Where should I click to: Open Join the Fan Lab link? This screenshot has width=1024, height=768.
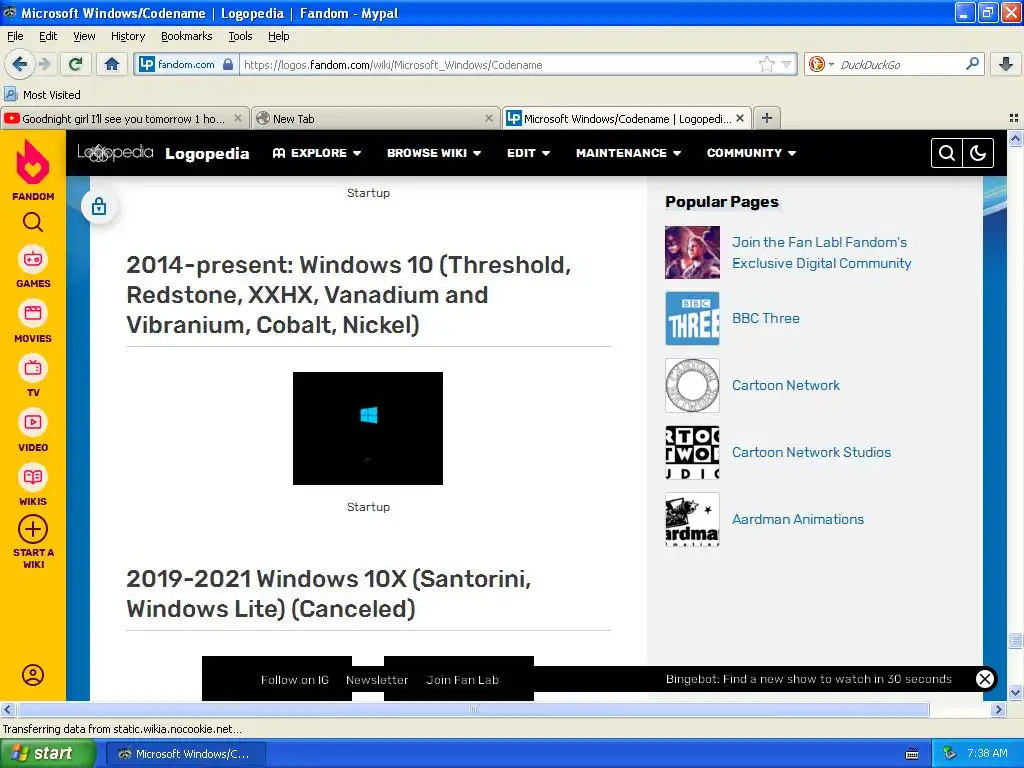point(822,253)
